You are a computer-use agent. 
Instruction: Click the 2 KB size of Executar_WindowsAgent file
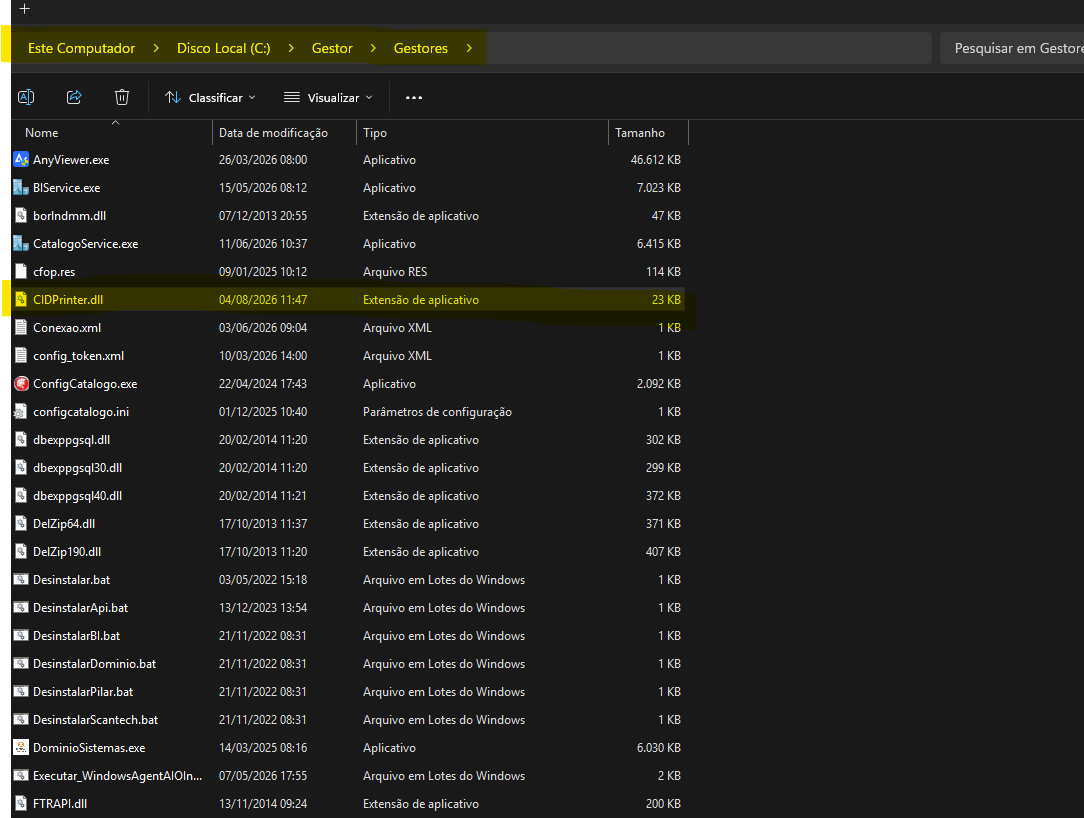669,776
